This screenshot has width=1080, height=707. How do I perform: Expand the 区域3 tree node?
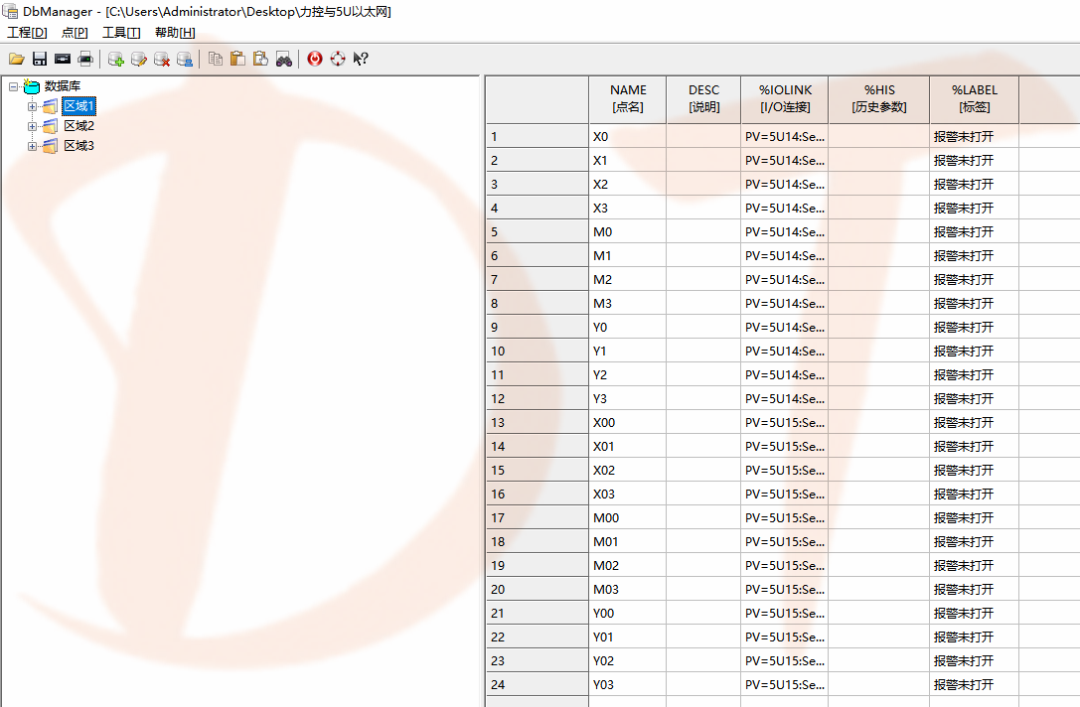32,147
